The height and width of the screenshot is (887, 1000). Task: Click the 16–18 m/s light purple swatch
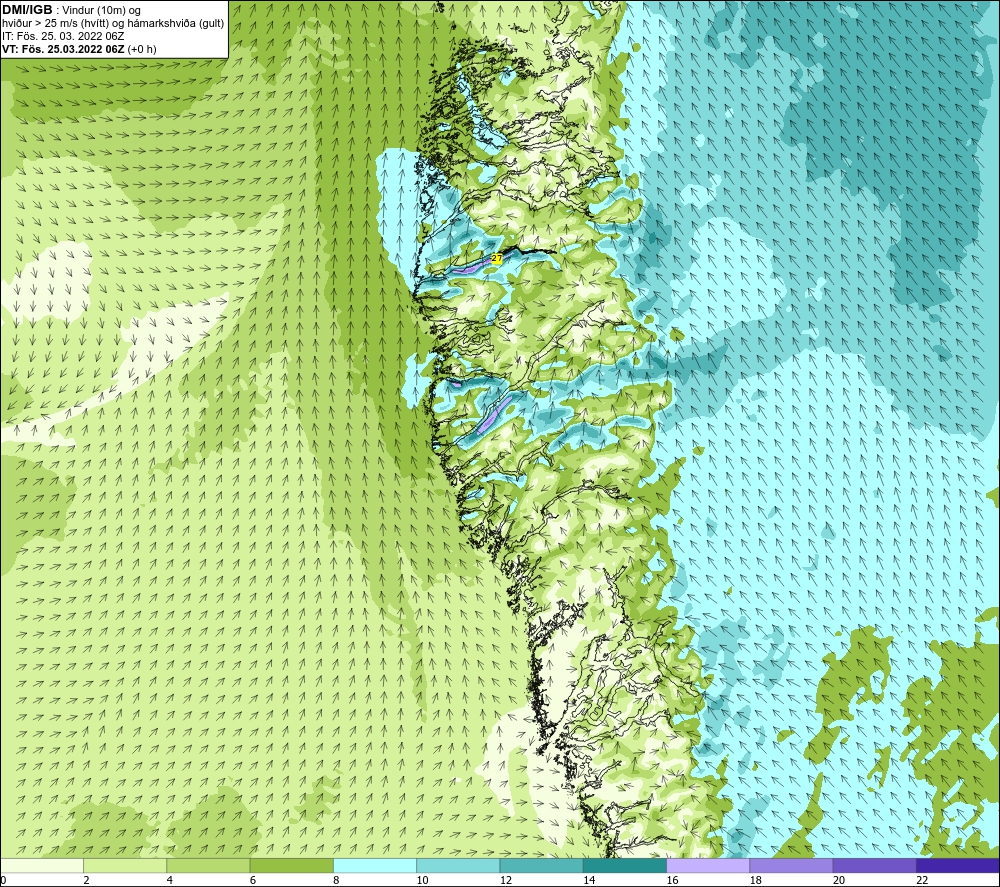(708, 865)
